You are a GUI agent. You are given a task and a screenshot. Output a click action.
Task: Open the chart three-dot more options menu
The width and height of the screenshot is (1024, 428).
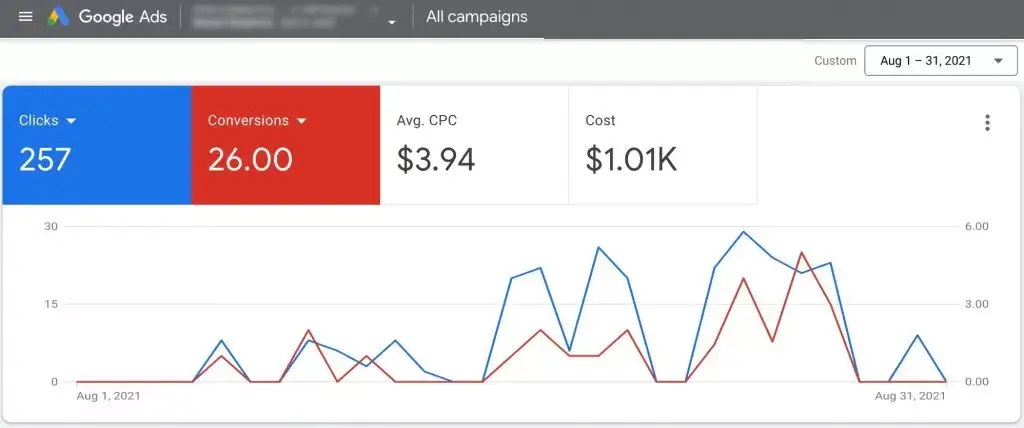tap(987, 123)
